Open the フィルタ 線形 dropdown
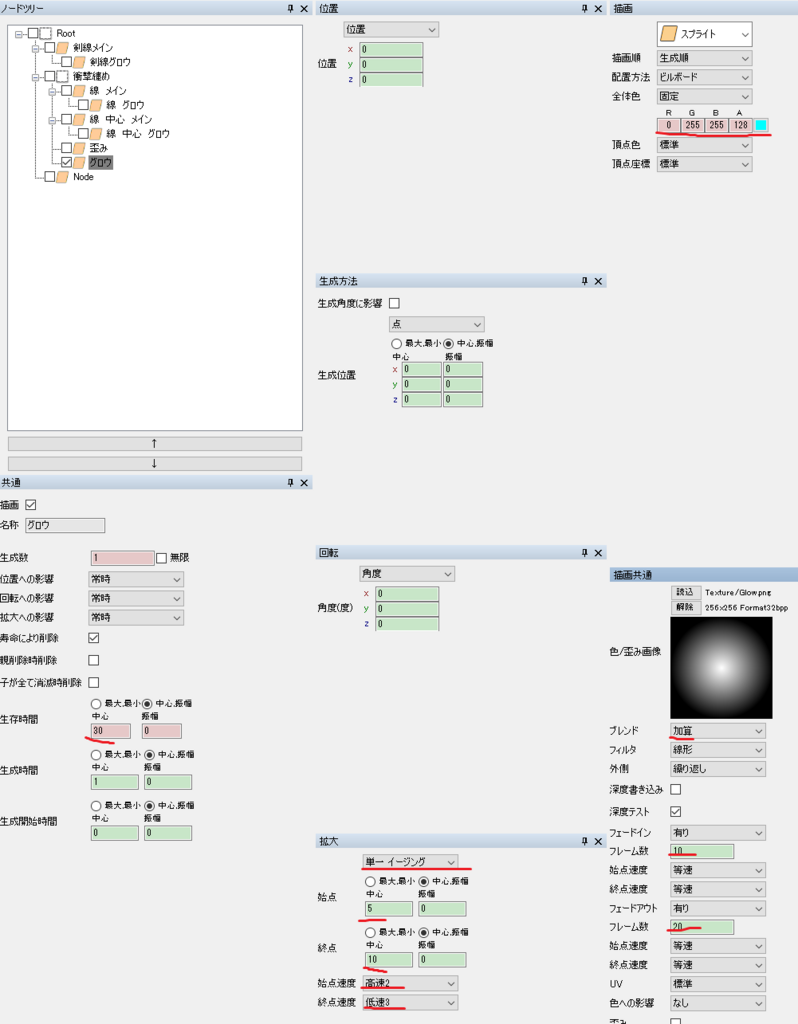 pyautogui.click(x=718, y=750)
